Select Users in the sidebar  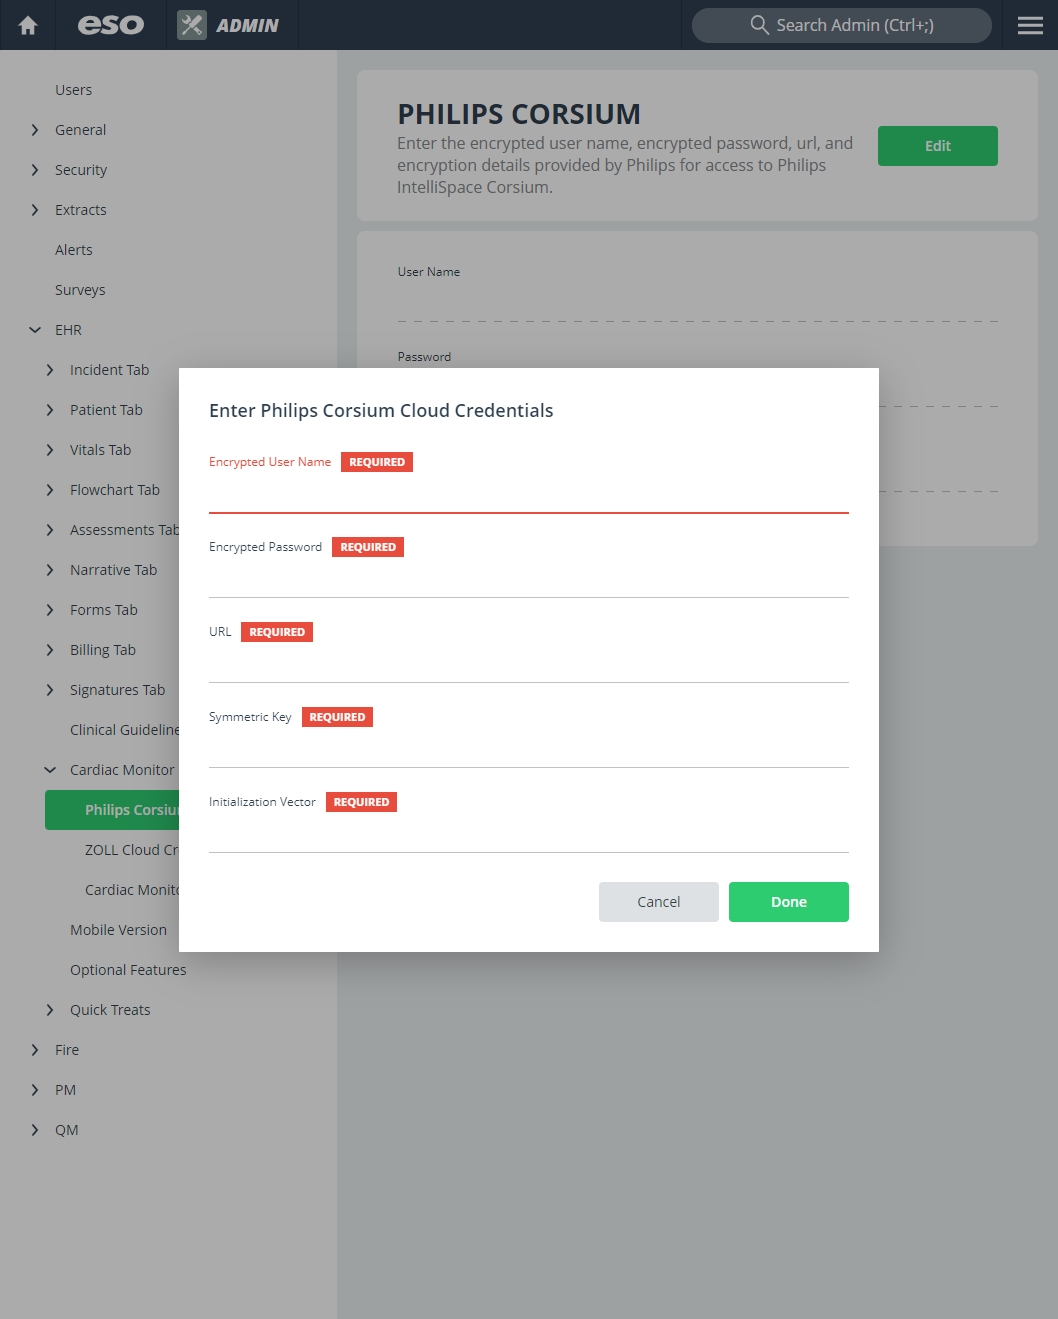tap(73, 90)
